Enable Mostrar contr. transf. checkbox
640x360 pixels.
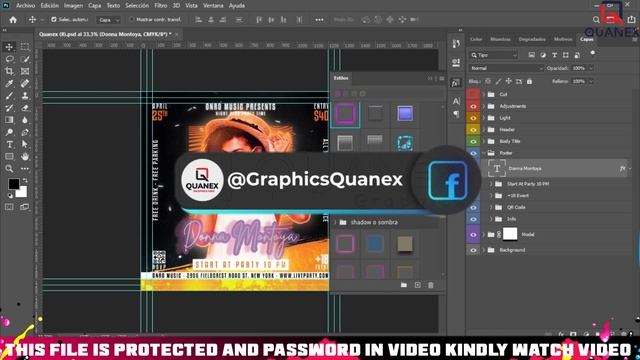coord(131,19)
